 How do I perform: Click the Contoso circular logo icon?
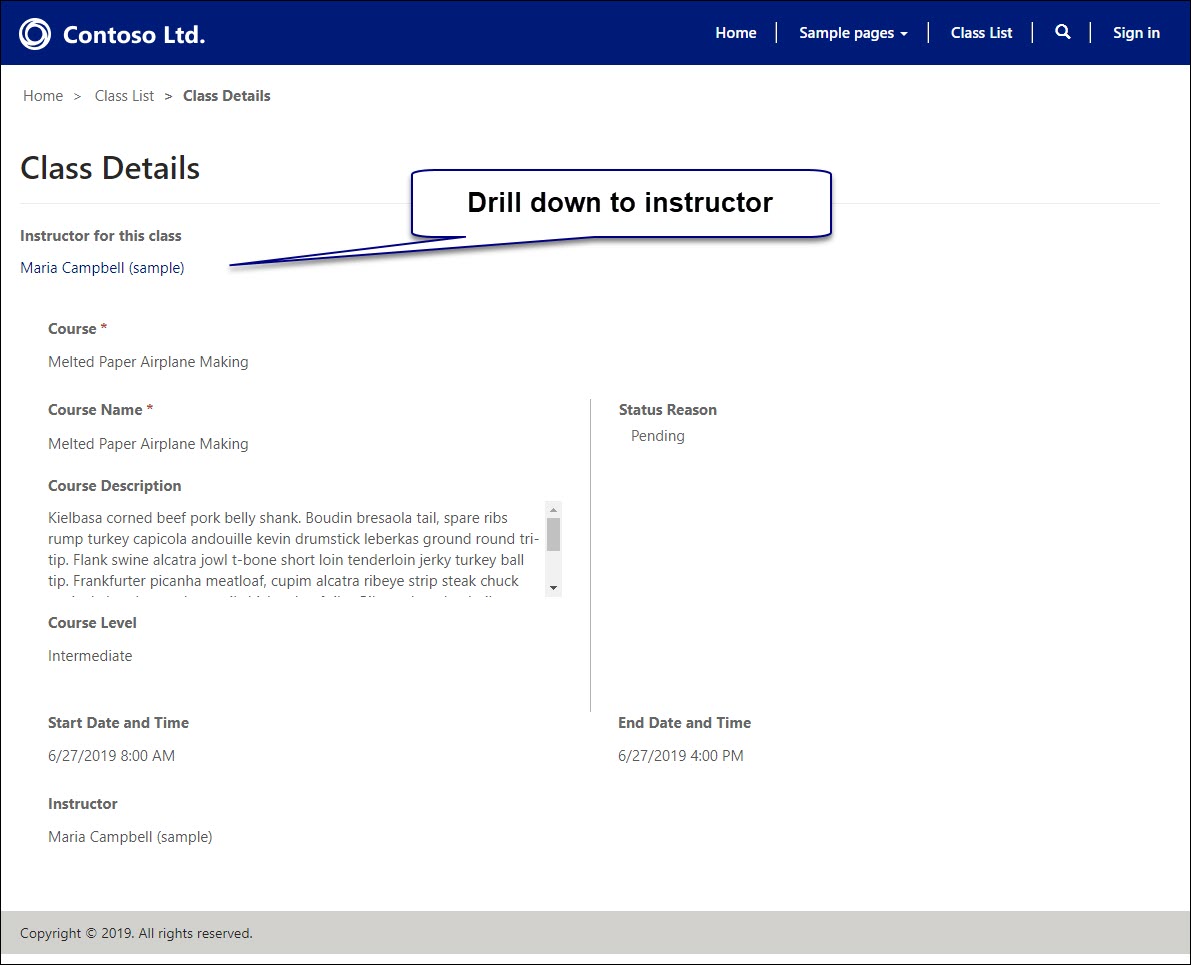pos(35,34)
